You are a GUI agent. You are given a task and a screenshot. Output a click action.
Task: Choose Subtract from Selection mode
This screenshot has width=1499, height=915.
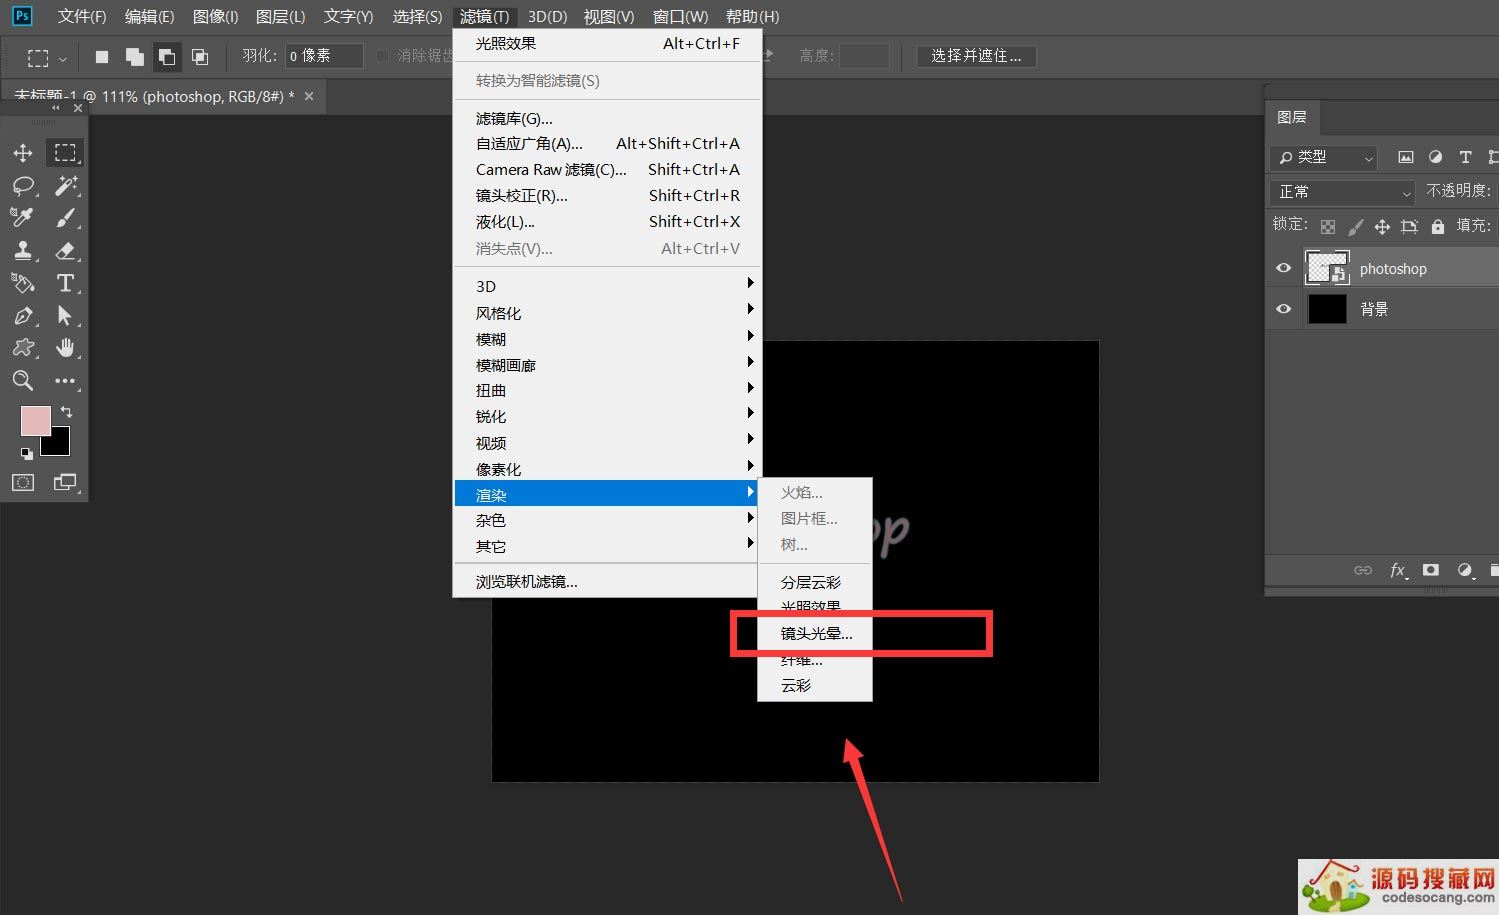pyautogui.click(x=167, y=57)
